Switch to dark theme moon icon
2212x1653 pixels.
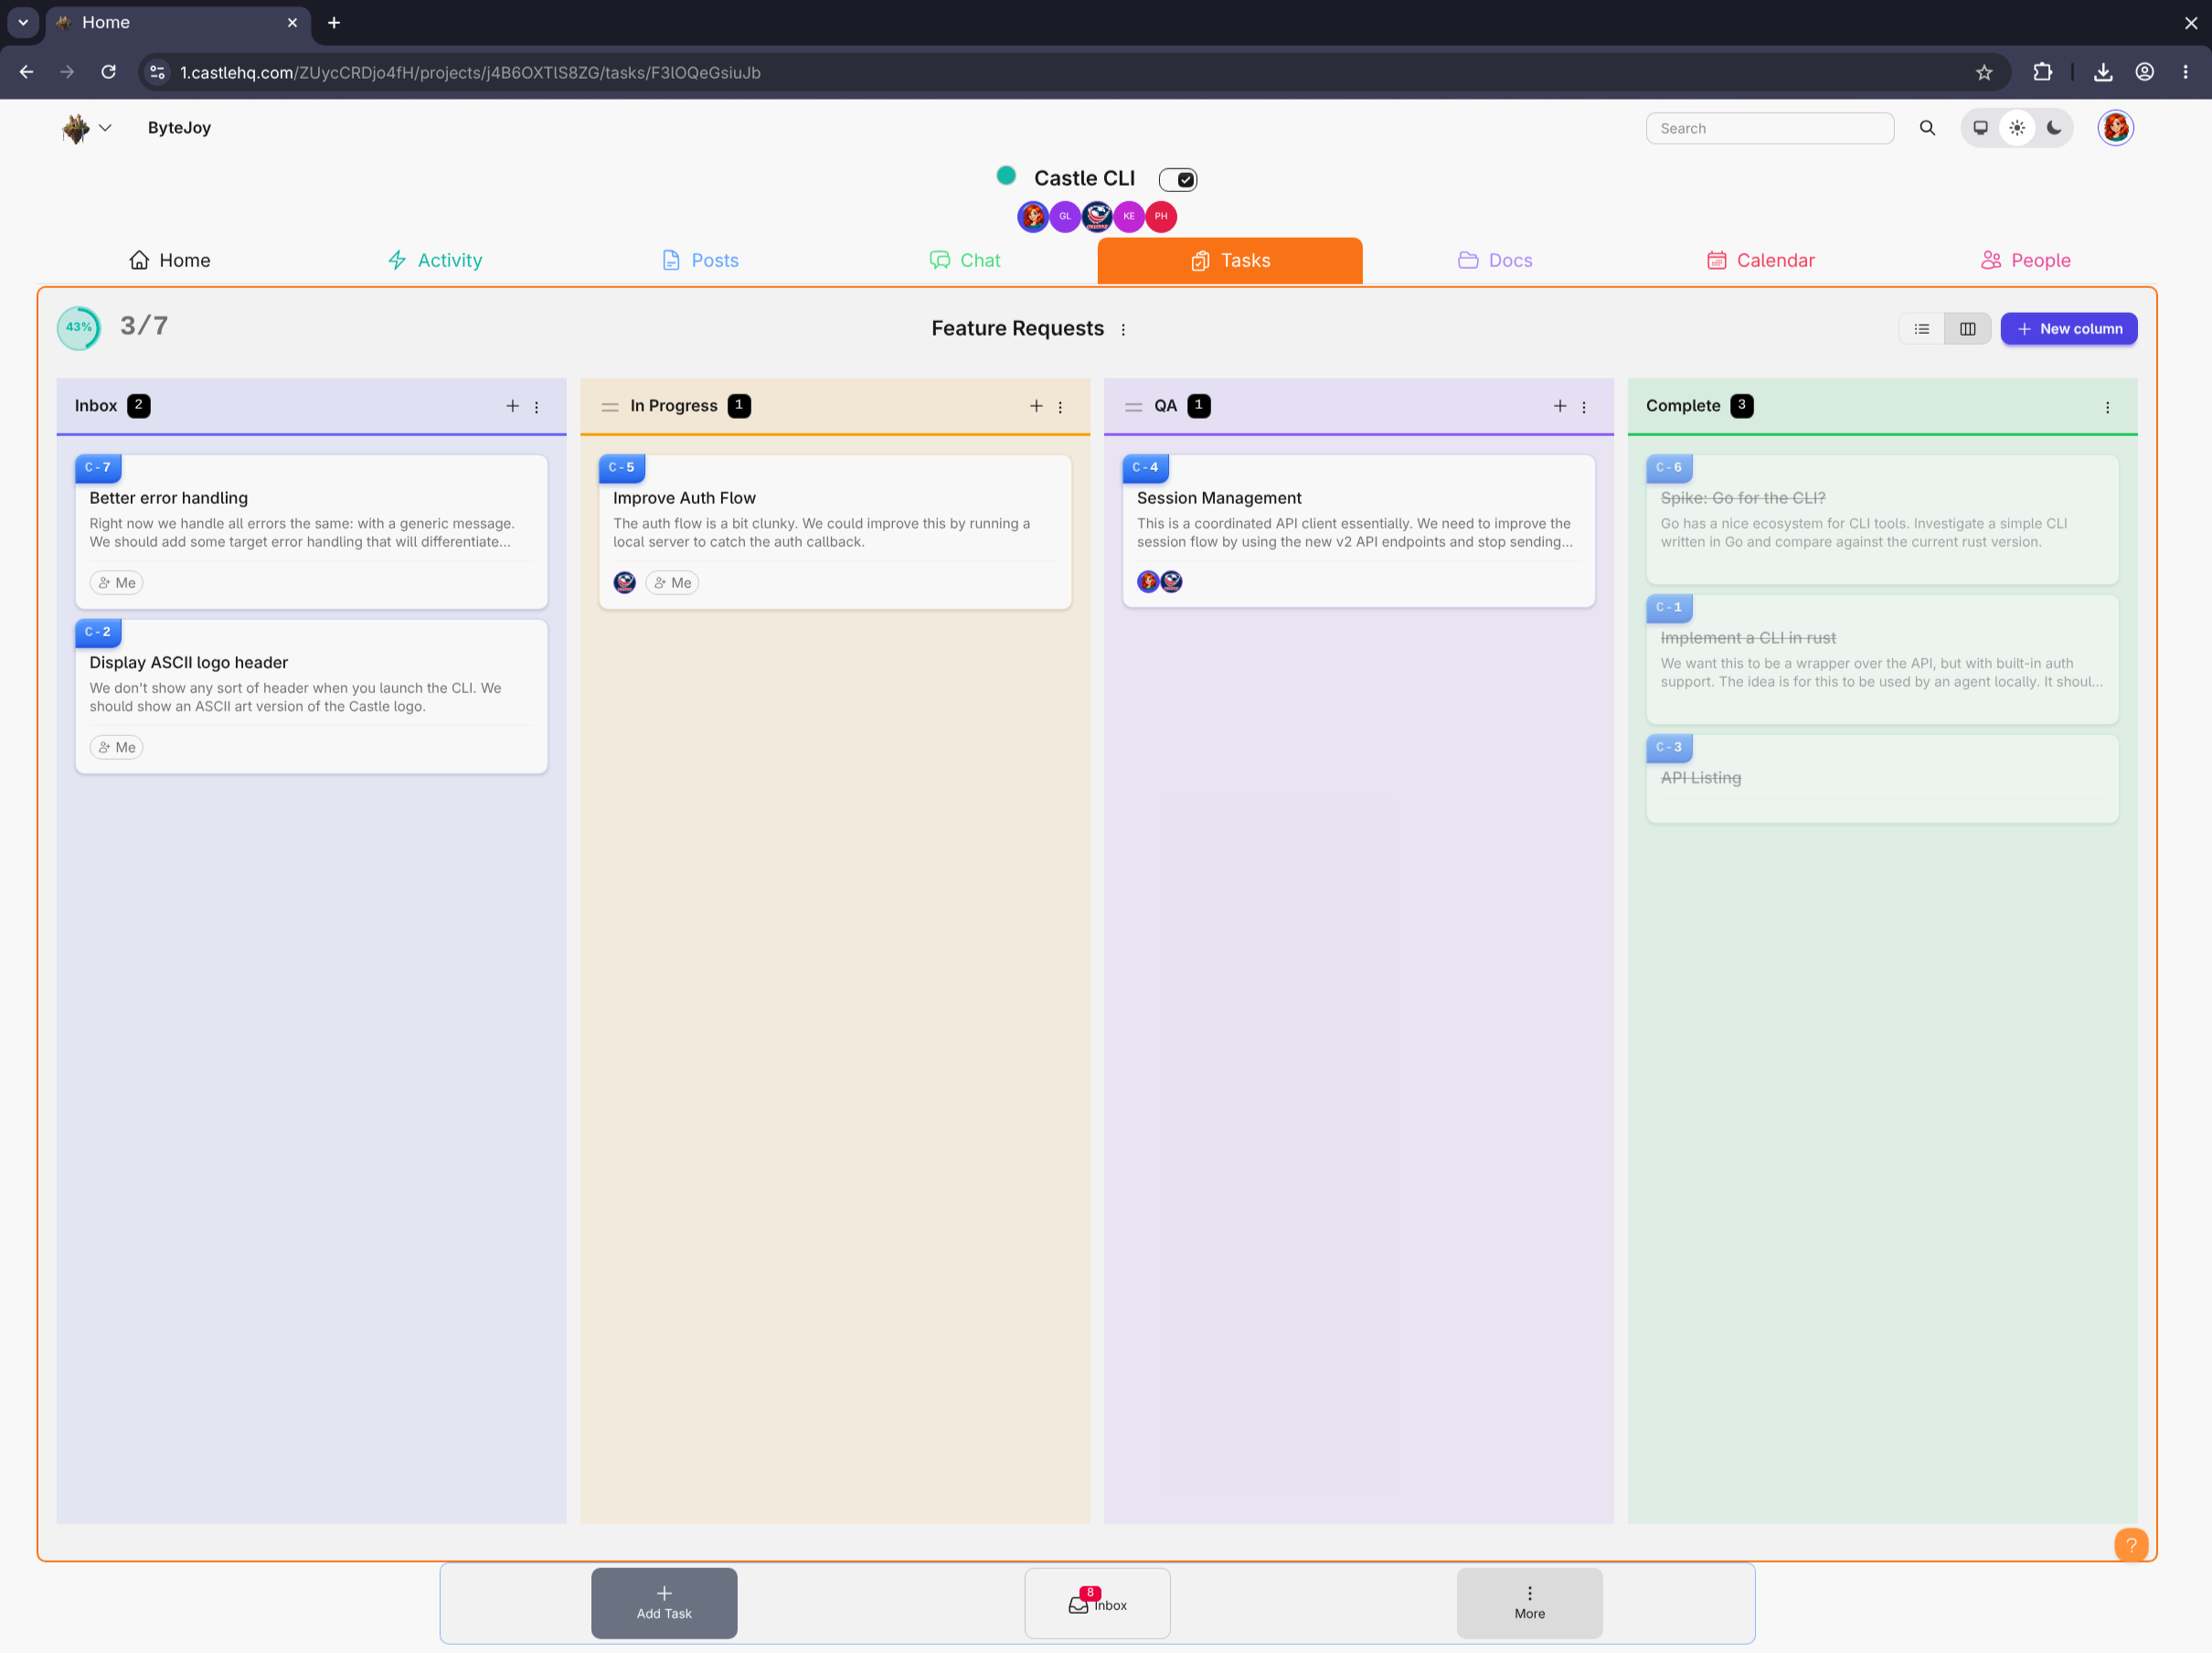(x=2054, y=128)
